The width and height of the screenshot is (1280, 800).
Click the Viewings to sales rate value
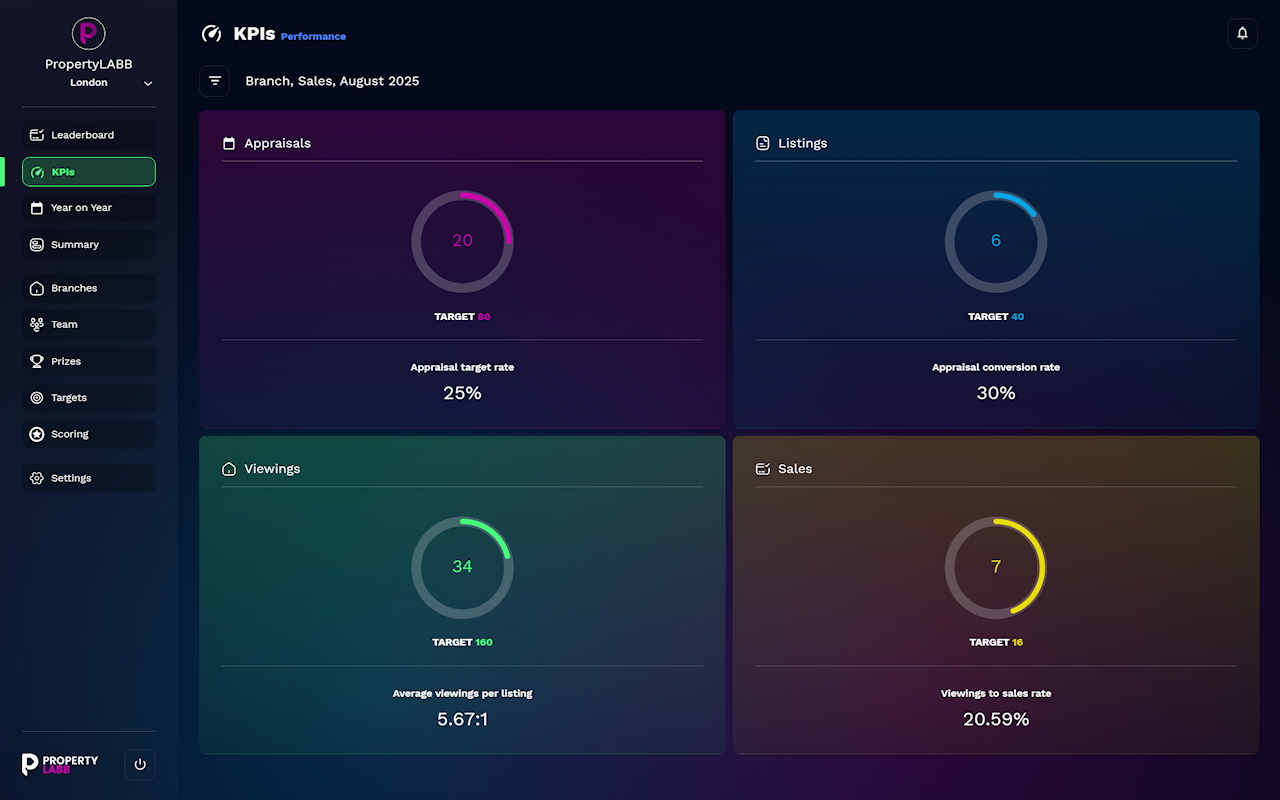995,719
